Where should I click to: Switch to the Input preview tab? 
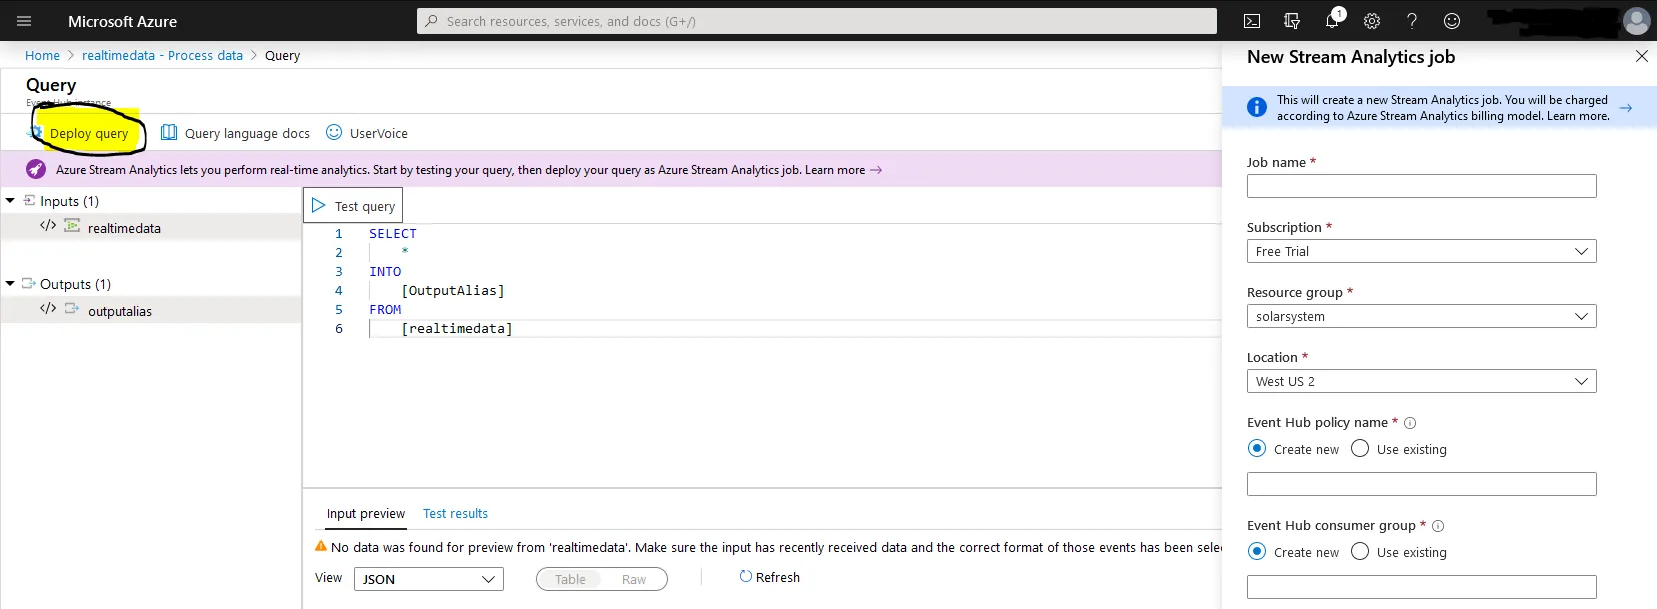(366, 513)
